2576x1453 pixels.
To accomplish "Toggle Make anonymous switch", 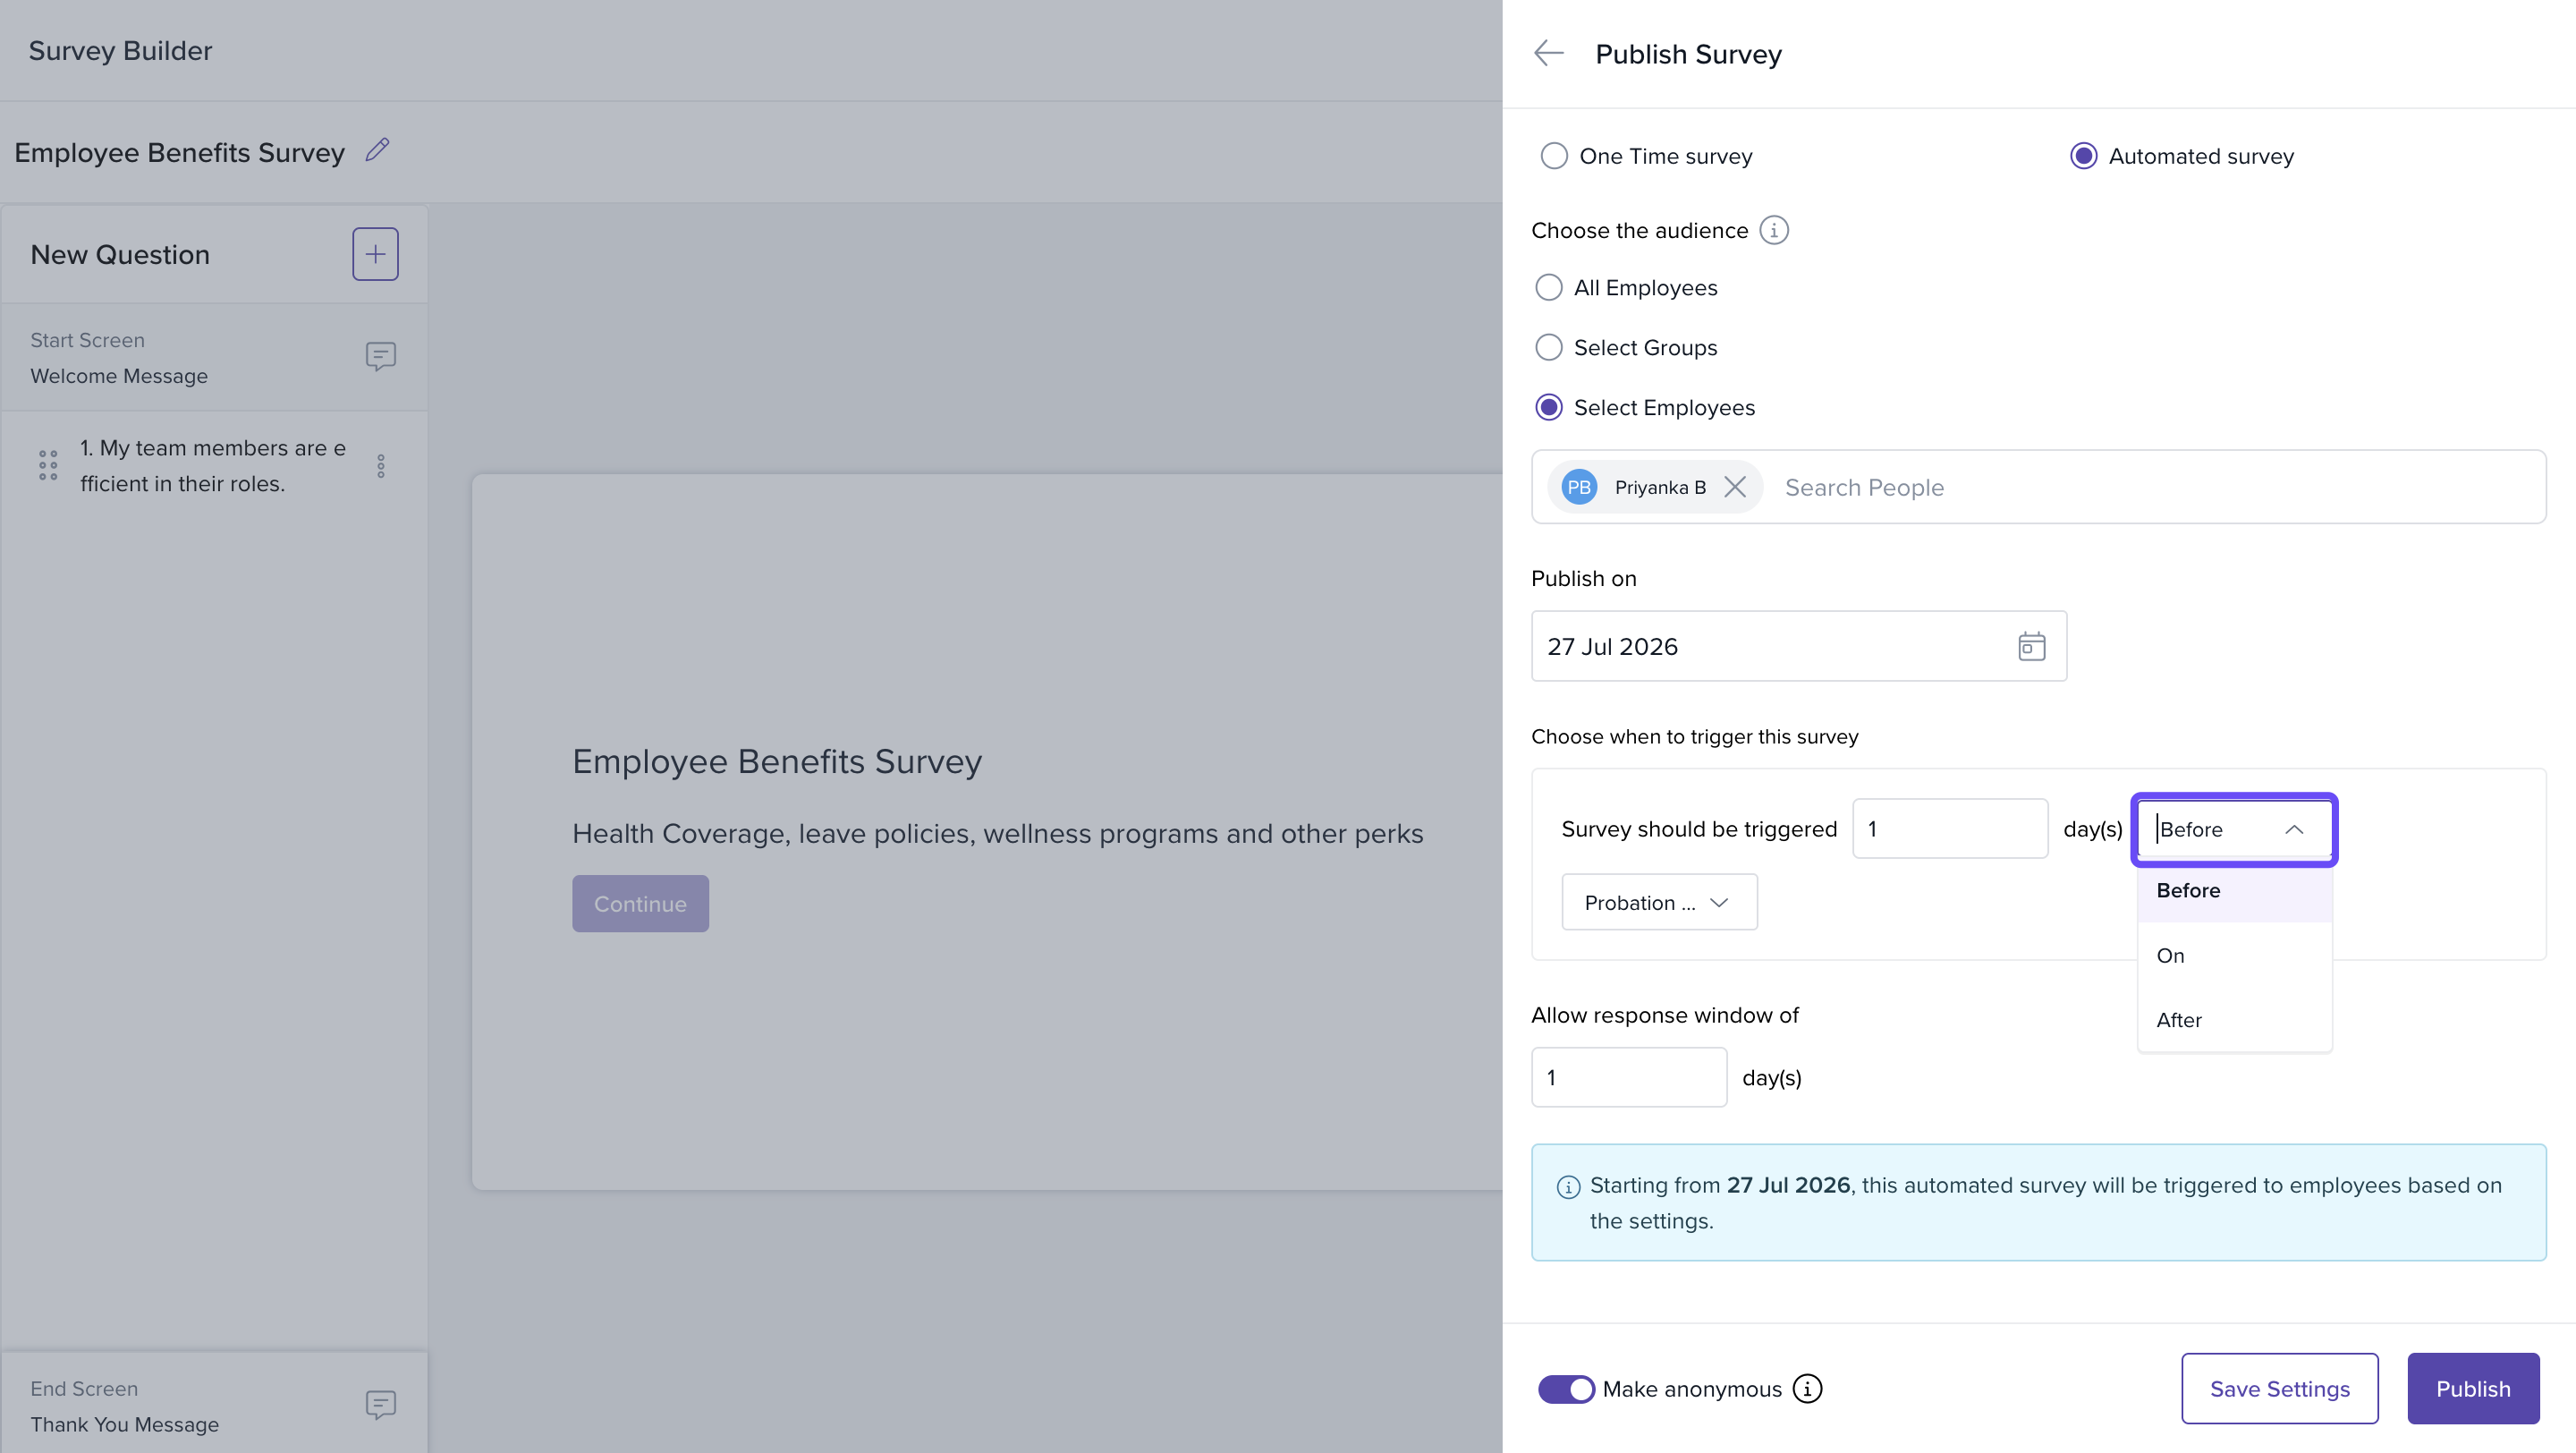I will (1566, 1389).
